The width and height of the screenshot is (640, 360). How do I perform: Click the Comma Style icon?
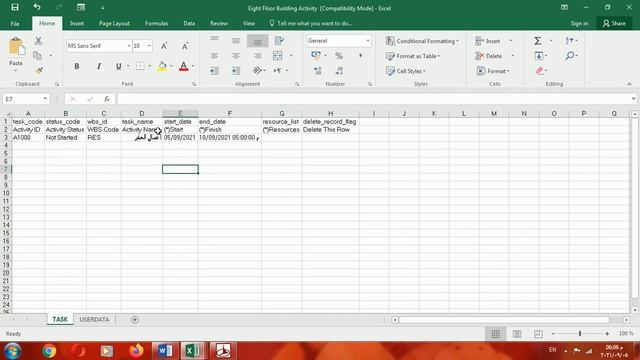pos(360,56)
